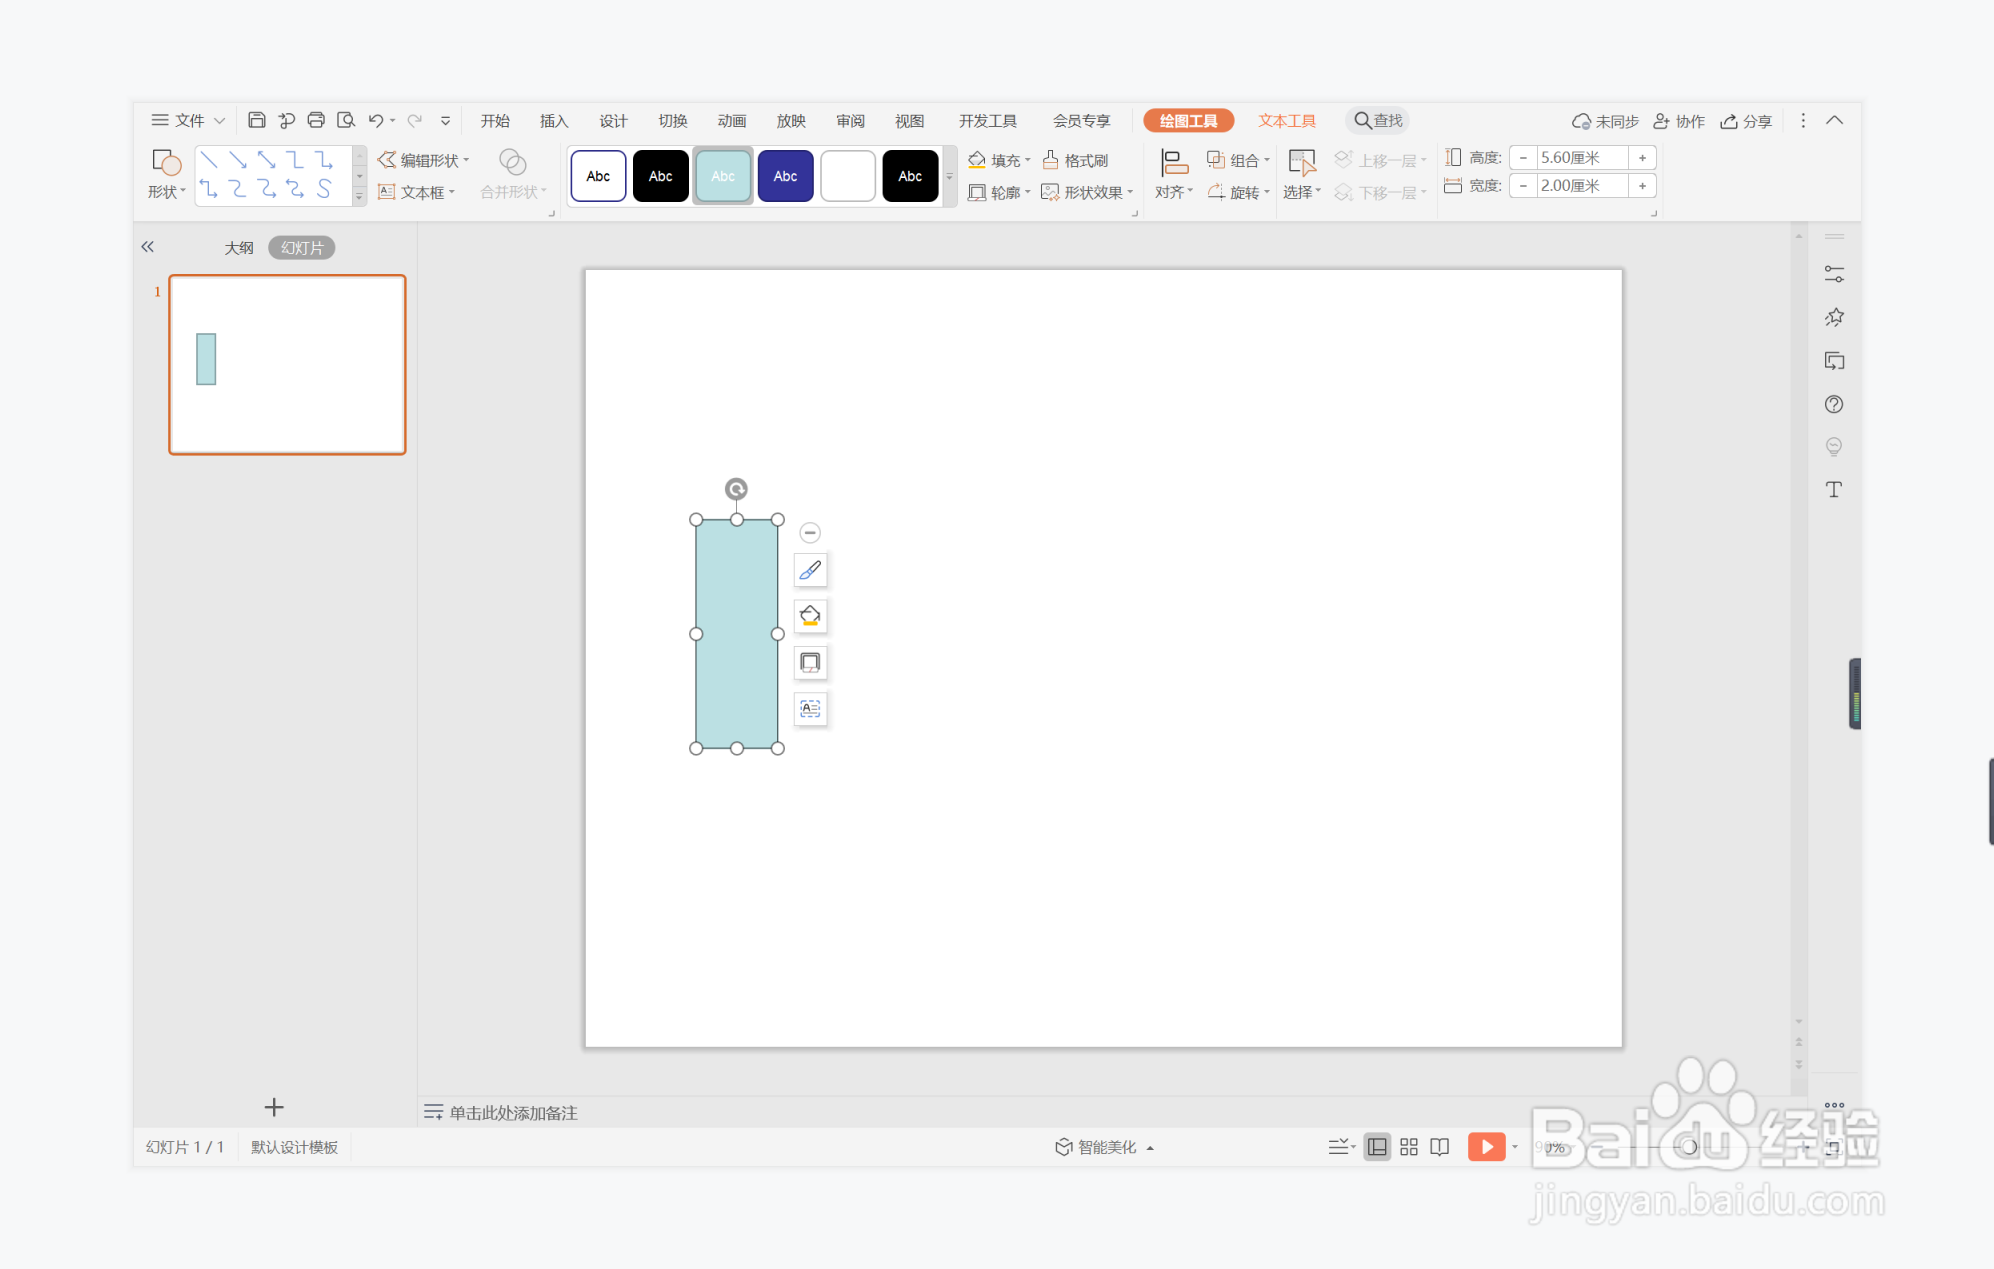Viewport: 1994px width, 1269px height.
Task: Click the 格式刷 format painter
Action: [x=1076, y=160]
